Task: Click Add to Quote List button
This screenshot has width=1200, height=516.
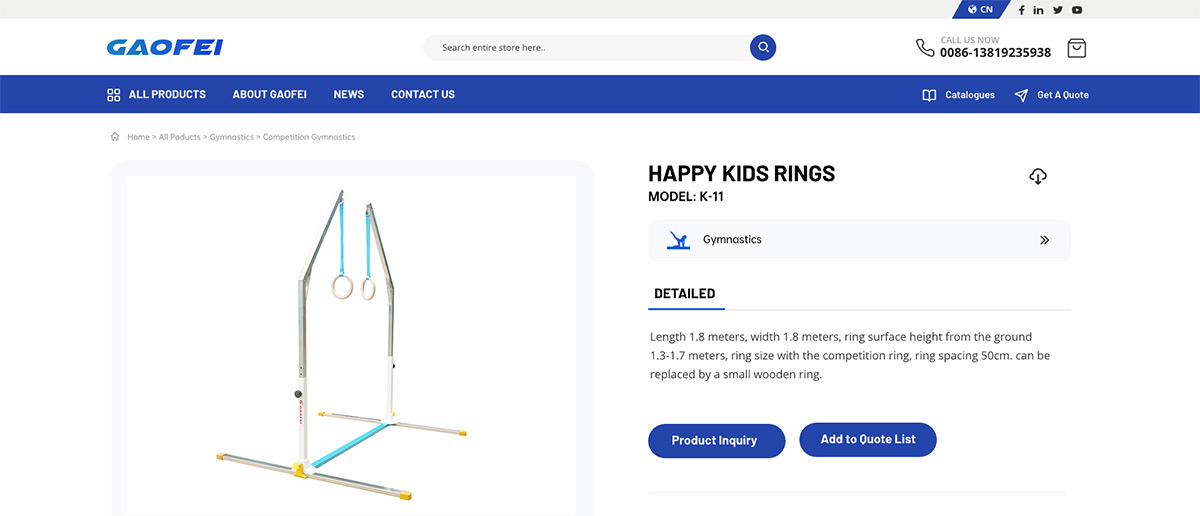Action: click(x=867, y=440)
